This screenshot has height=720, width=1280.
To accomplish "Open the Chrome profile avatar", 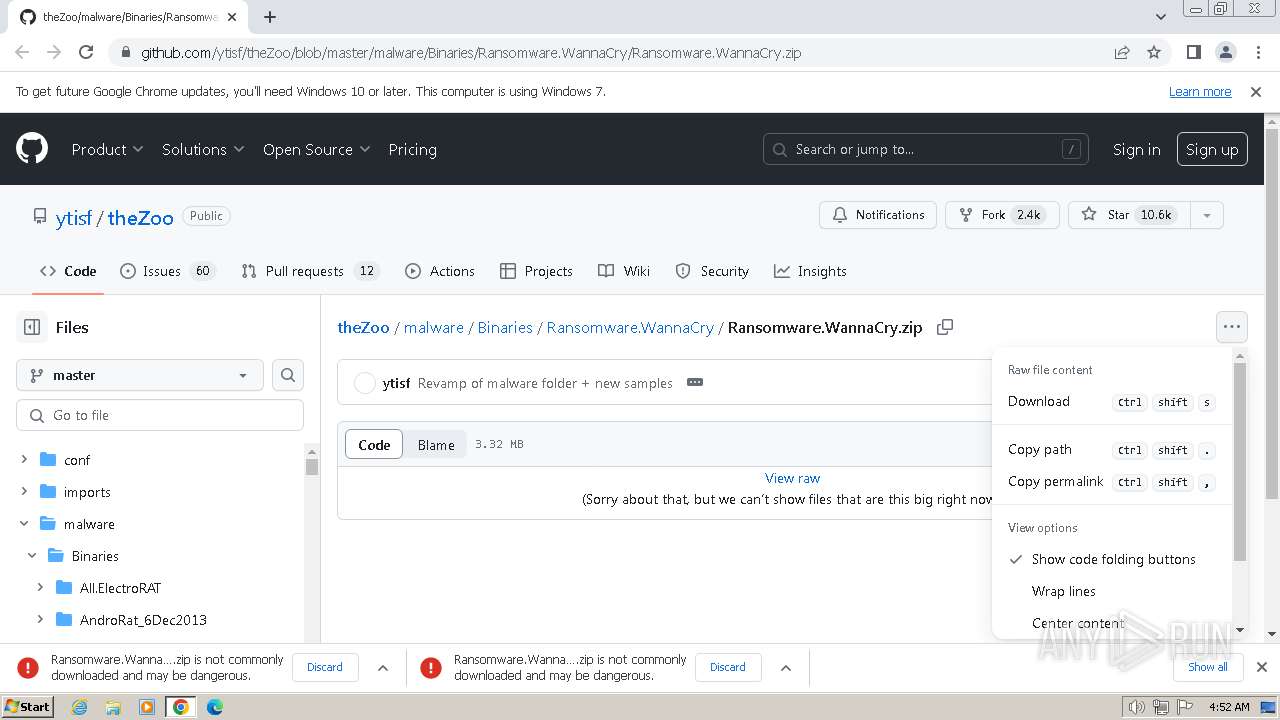I will (1225, 52).
